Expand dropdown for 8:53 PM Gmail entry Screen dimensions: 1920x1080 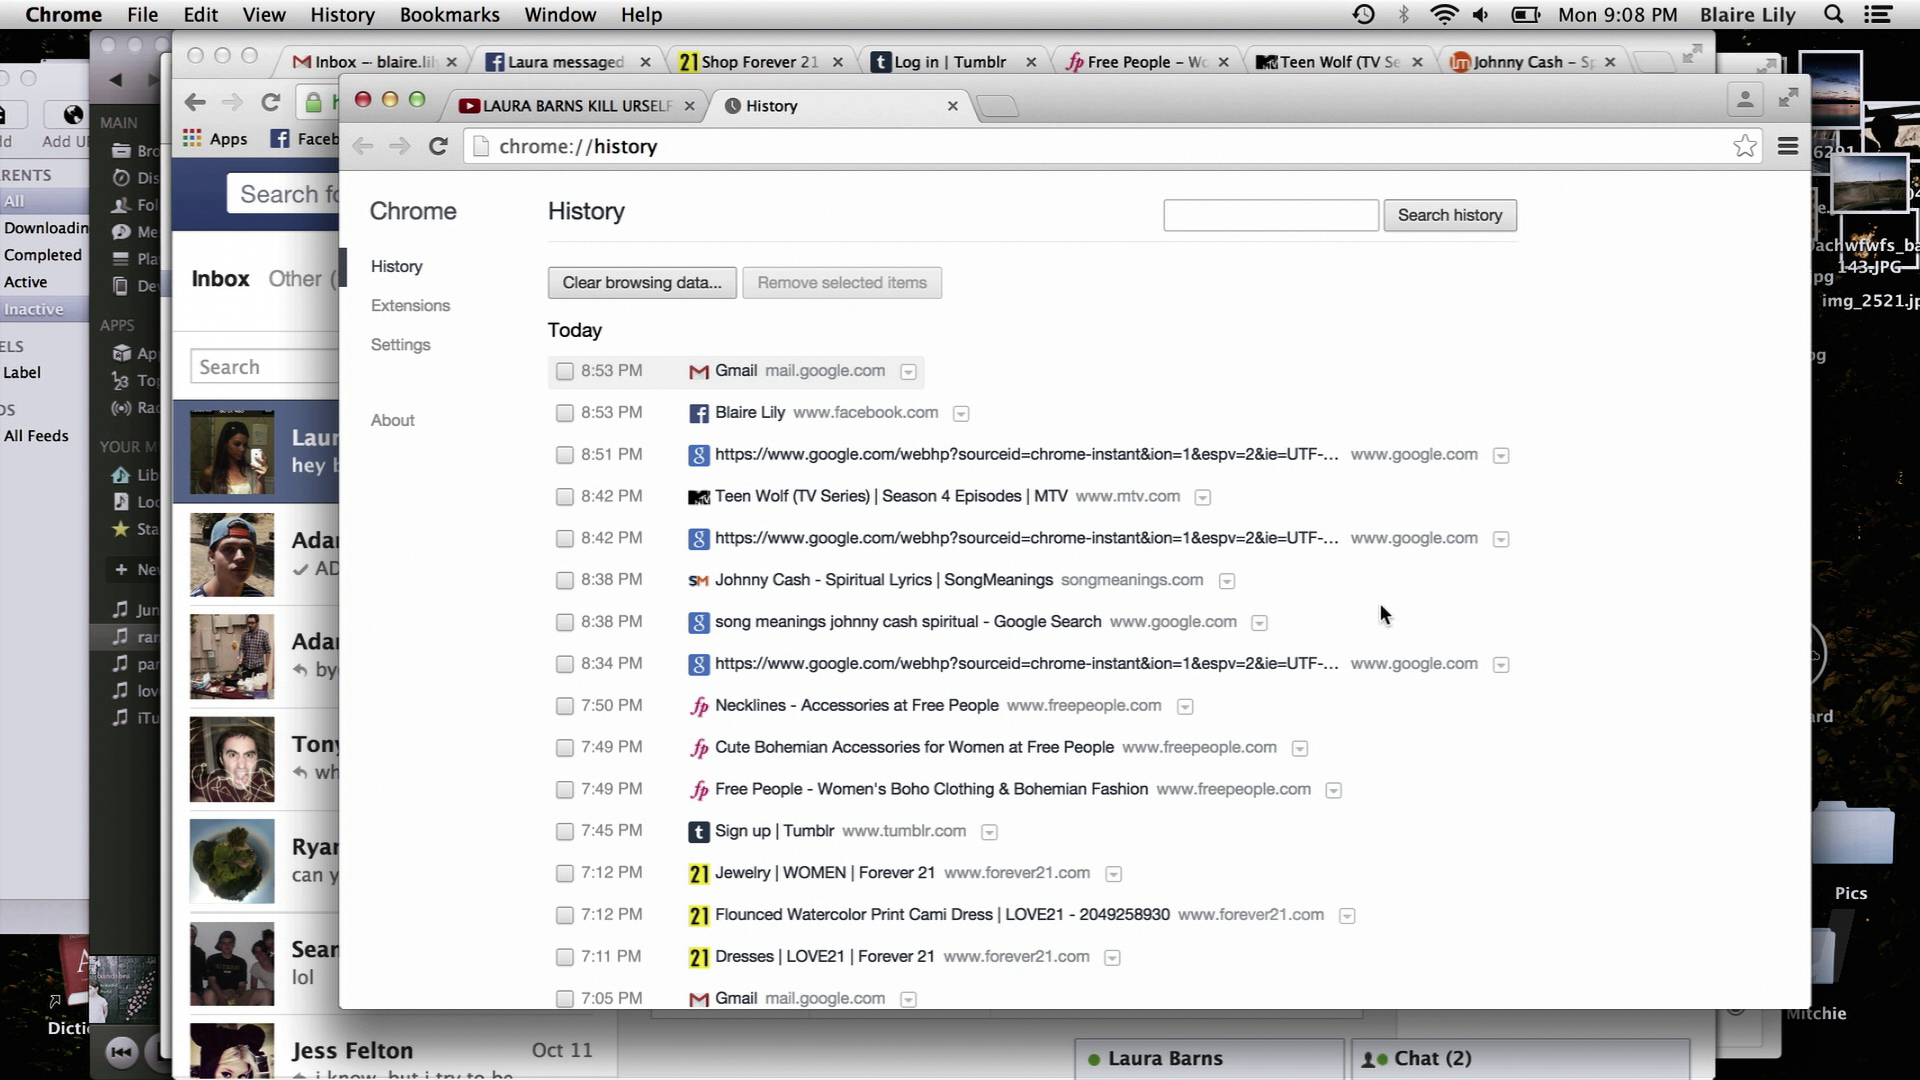point(908,372)
